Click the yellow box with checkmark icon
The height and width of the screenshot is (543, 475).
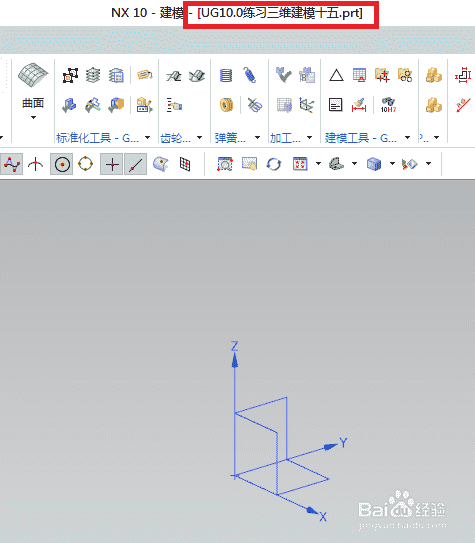point(116,105)
